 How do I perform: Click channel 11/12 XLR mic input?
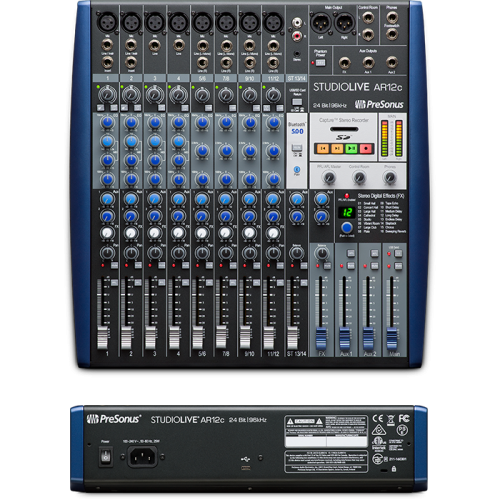tap(273, 22)
